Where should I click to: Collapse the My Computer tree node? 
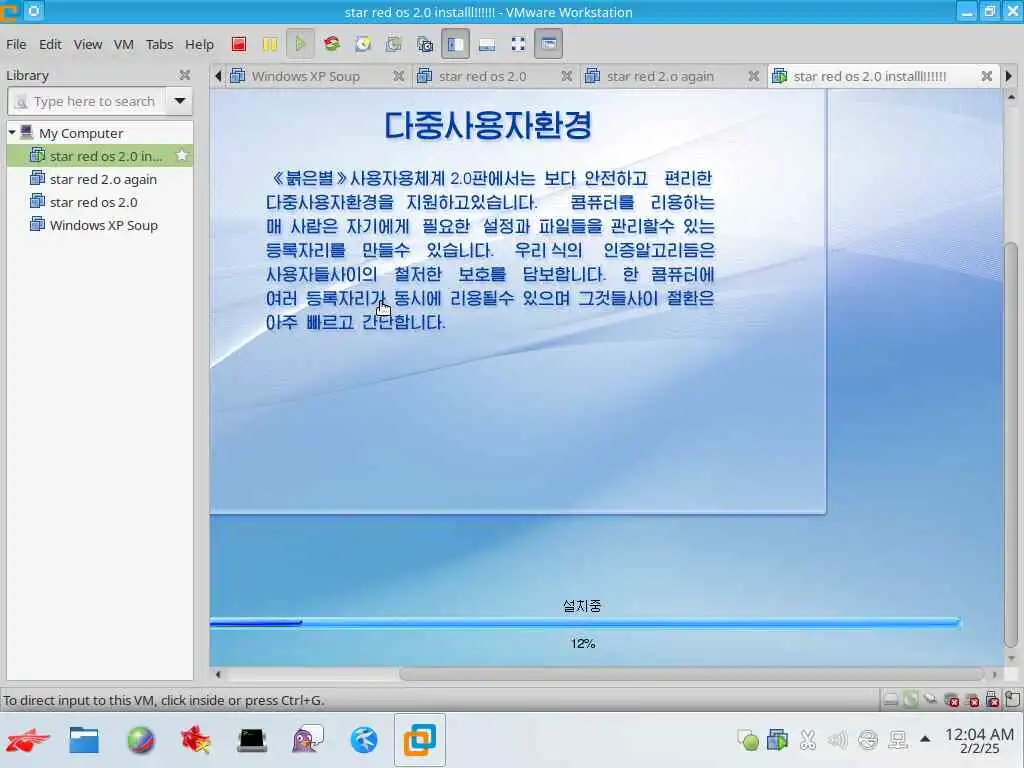pos(12,133)
